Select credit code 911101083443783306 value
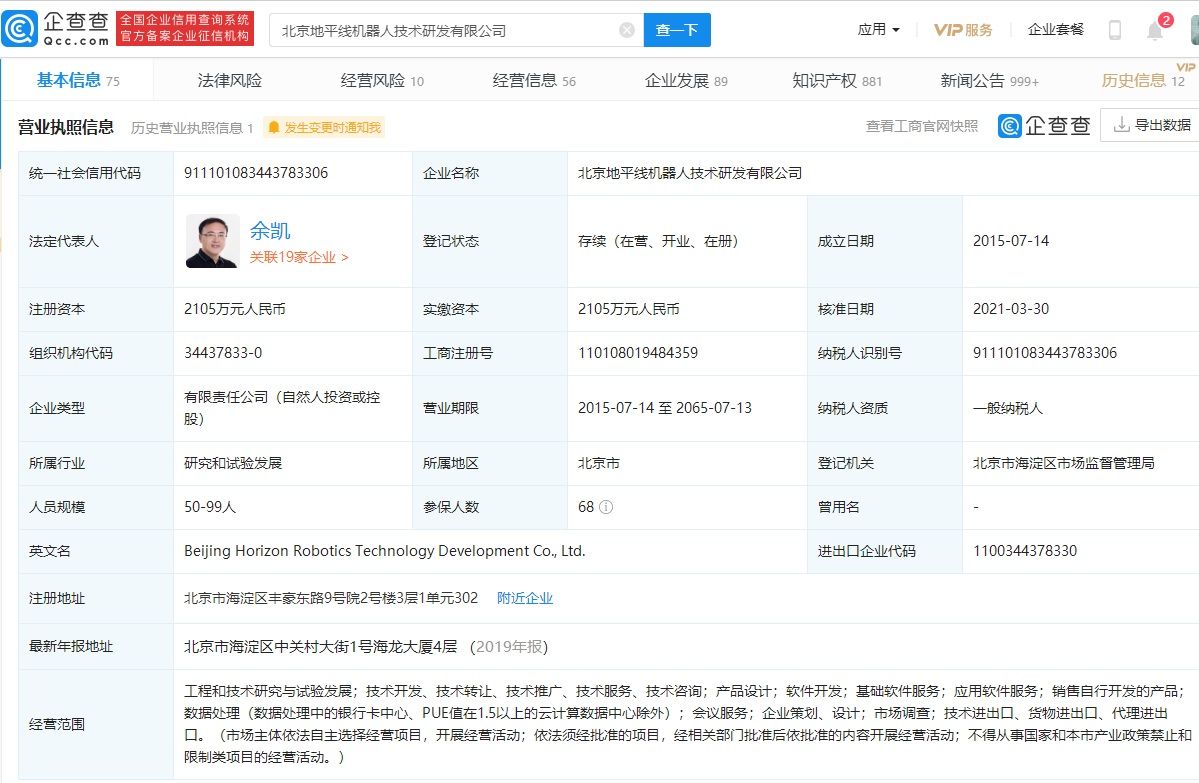This screenshot has width=1199, height=783. click(256, 173)
